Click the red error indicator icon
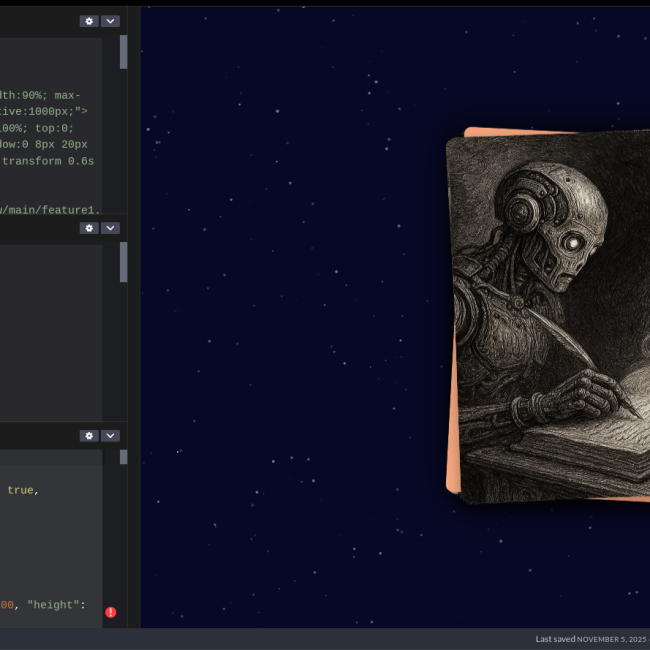 [x=110, y=612]
